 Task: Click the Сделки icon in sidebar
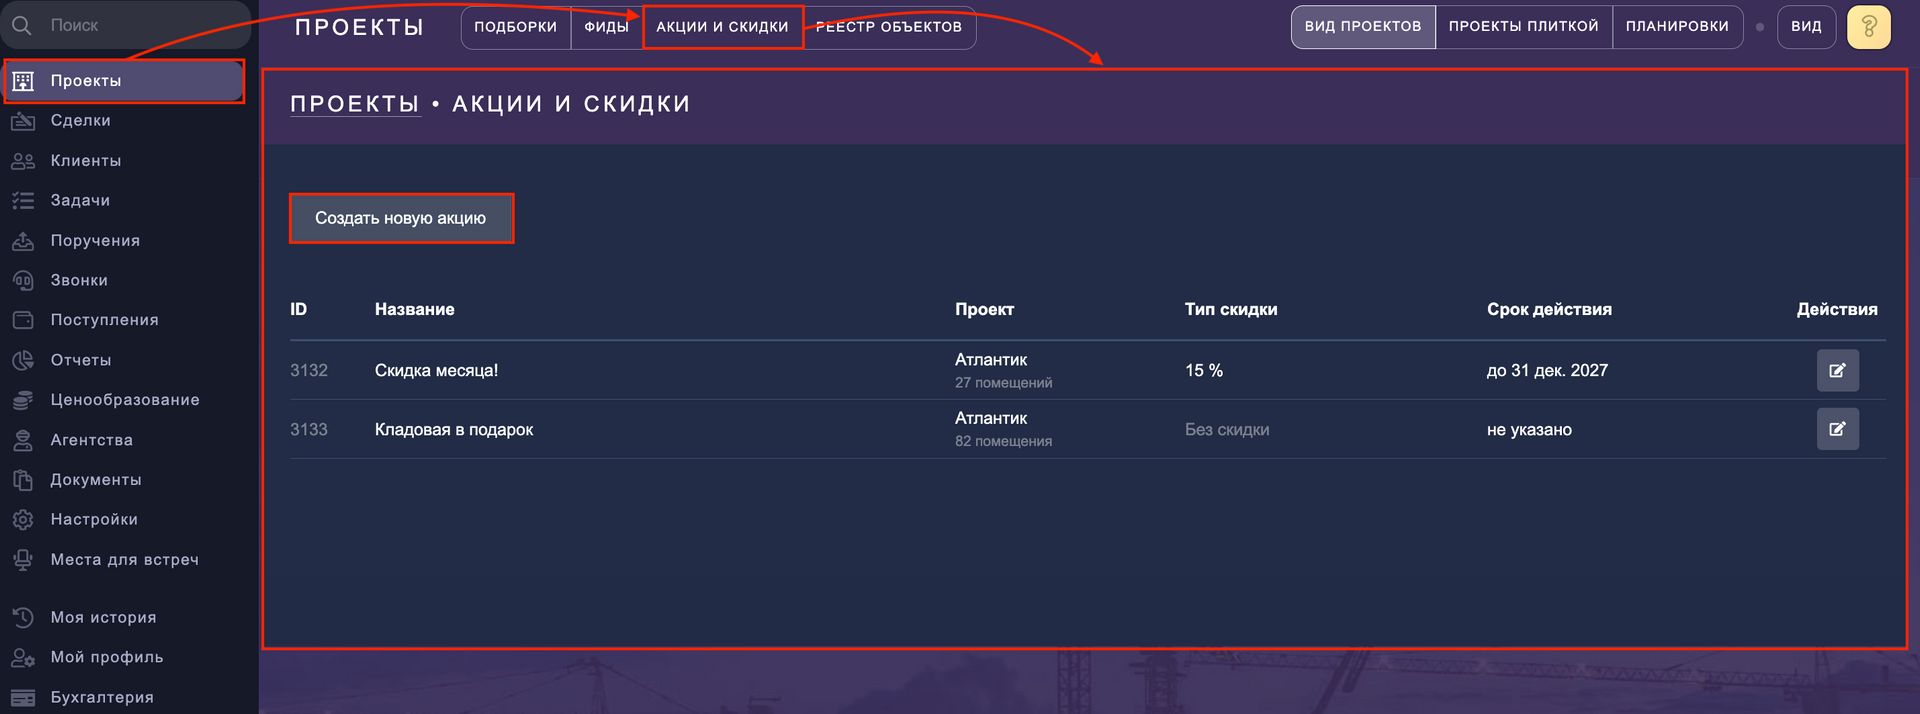coord(23,121)
